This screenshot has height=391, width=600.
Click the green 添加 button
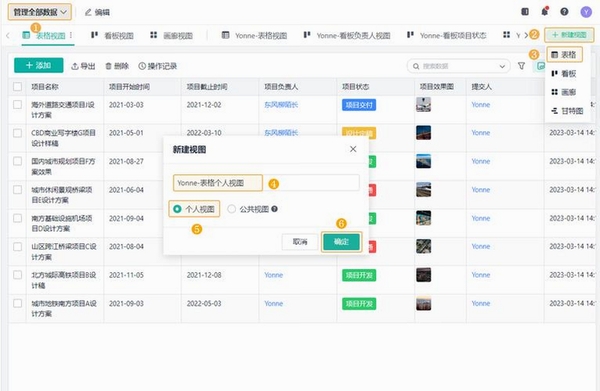[39, 65]
